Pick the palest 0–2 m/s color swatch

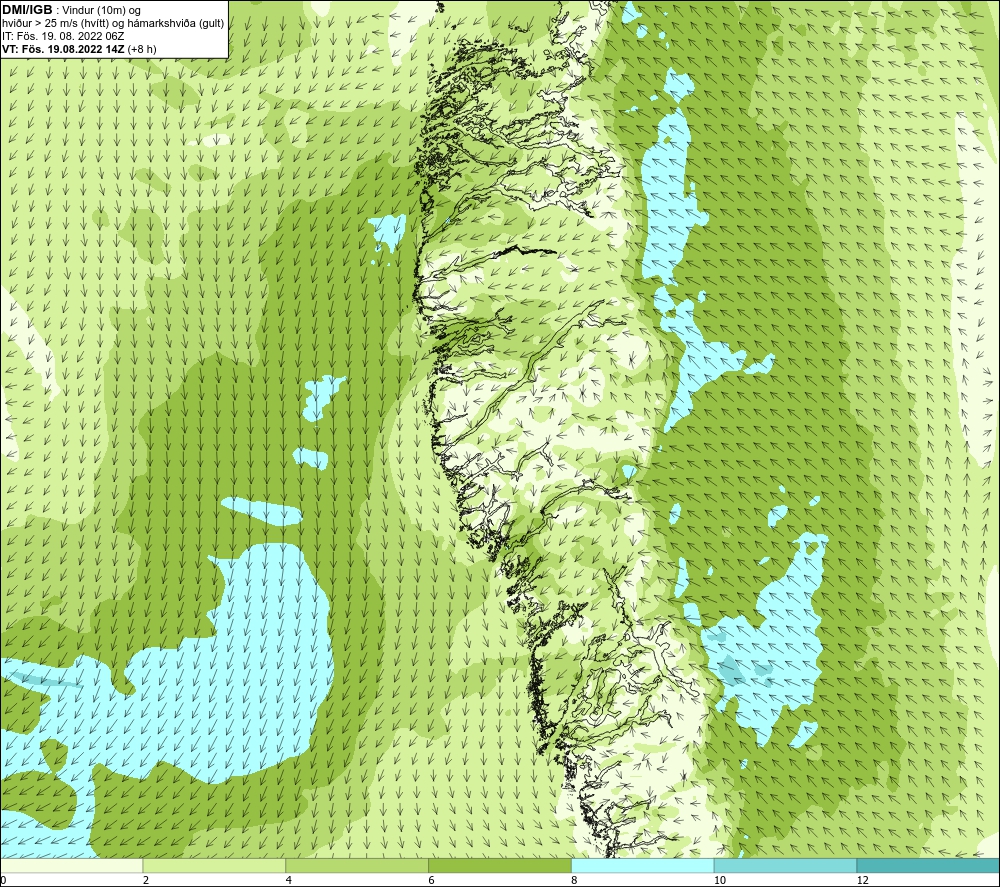coord(71,865)
